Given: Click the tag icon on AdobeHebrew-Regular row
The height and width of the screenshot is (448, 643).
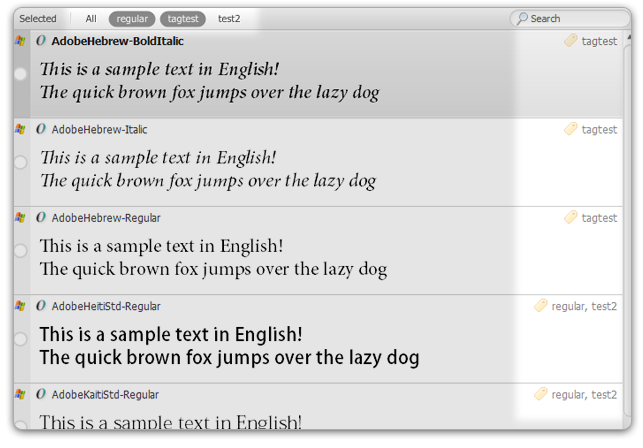Looking at the screenshot, I should pyautogui.click(x=570, y=217).
